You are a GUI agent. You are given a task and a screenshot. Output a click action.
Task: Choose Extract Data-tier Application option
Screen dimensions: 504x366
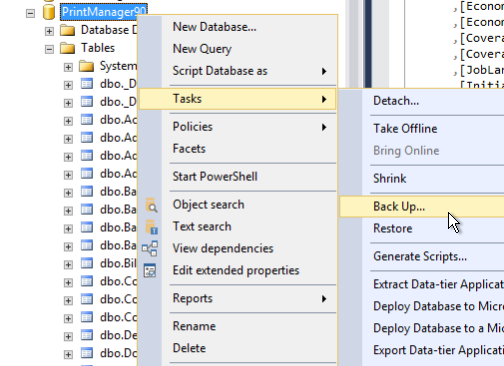[x=422, y=284]
